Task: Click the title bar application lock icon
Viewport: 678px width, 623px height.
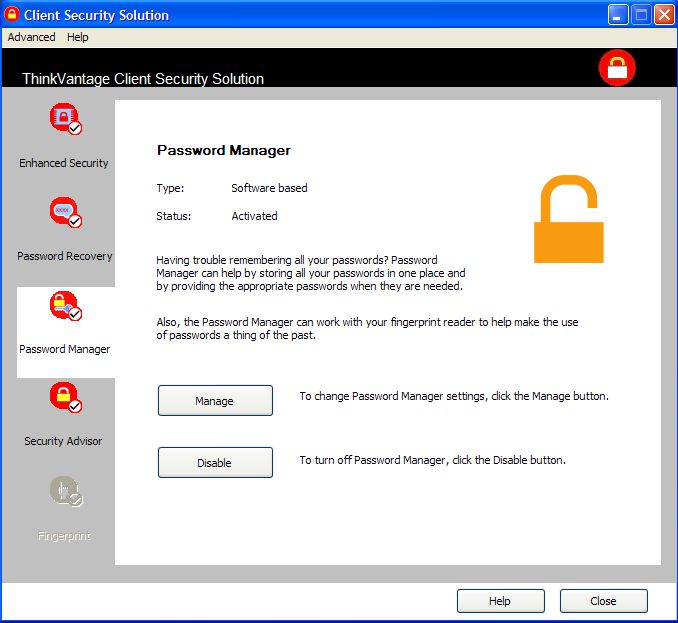Action: point(12,14)
